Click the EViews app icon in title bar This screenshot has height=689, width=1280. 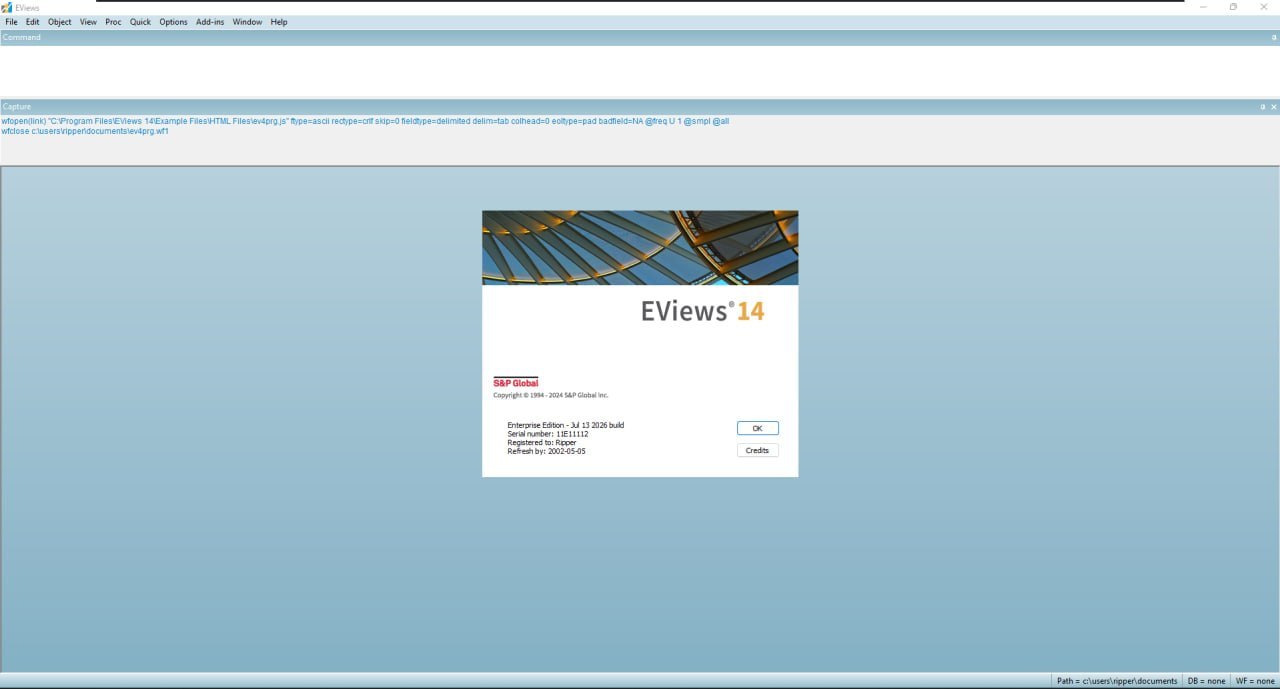coord(7,7)
